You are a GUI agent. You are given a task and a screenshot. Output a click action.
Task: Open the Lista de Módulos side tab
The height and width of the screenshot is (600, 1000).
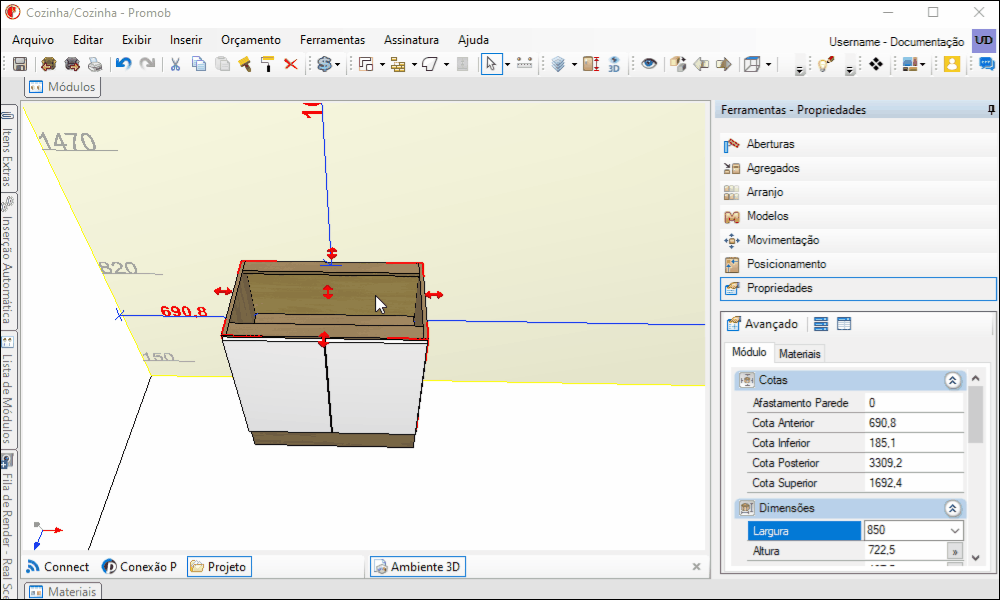(x=8, y=390)
